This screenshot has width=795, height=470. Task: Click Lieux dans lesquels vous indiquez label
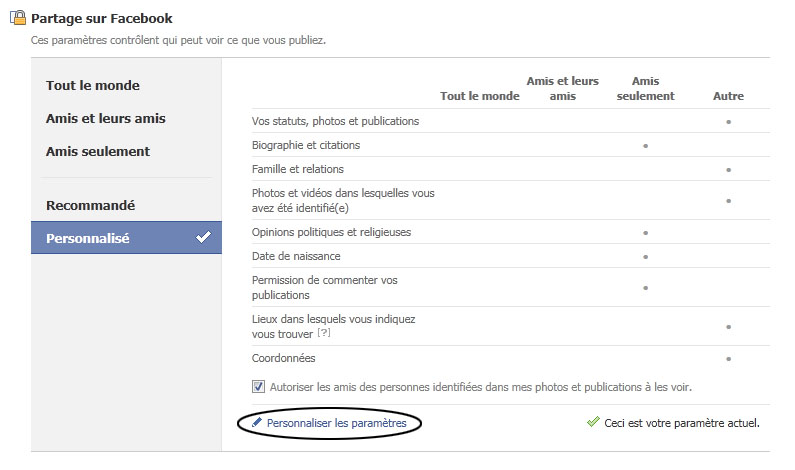click(334, 327)
